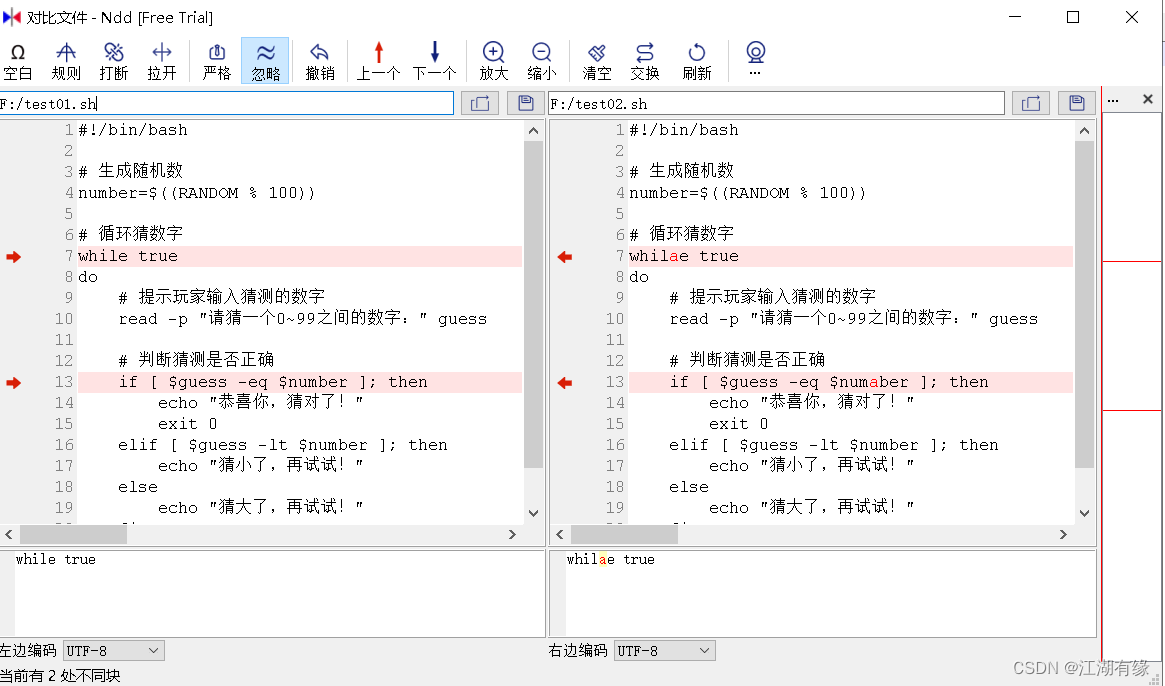The height and width of the screenshot is (686, 1165).
Task: Click the F:/test02.sh path field
Action: click(x=775, y=102)
